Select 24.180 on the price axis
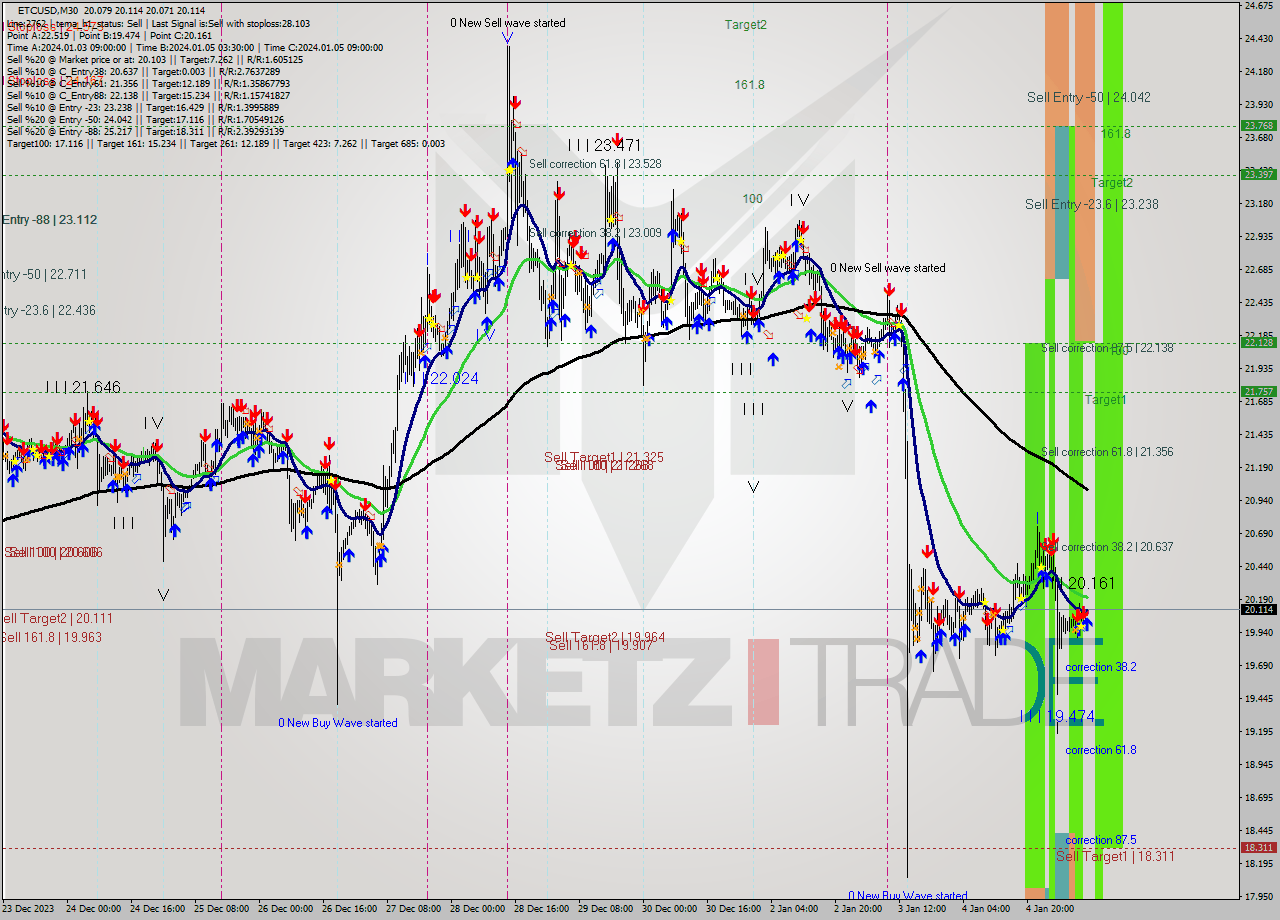The width and height of the screenshot is (1280, 920). (1258, 71)
